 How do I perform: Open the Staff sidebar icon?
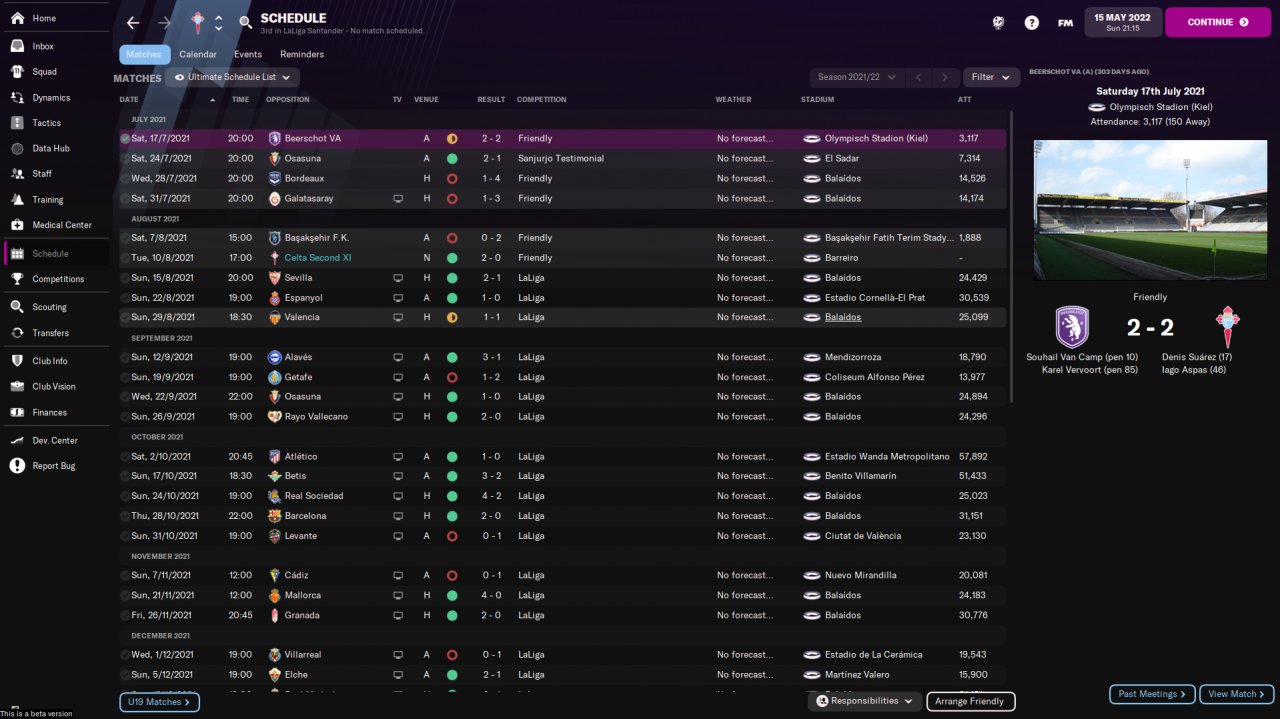pyautogui.click(x=17, y=174)
